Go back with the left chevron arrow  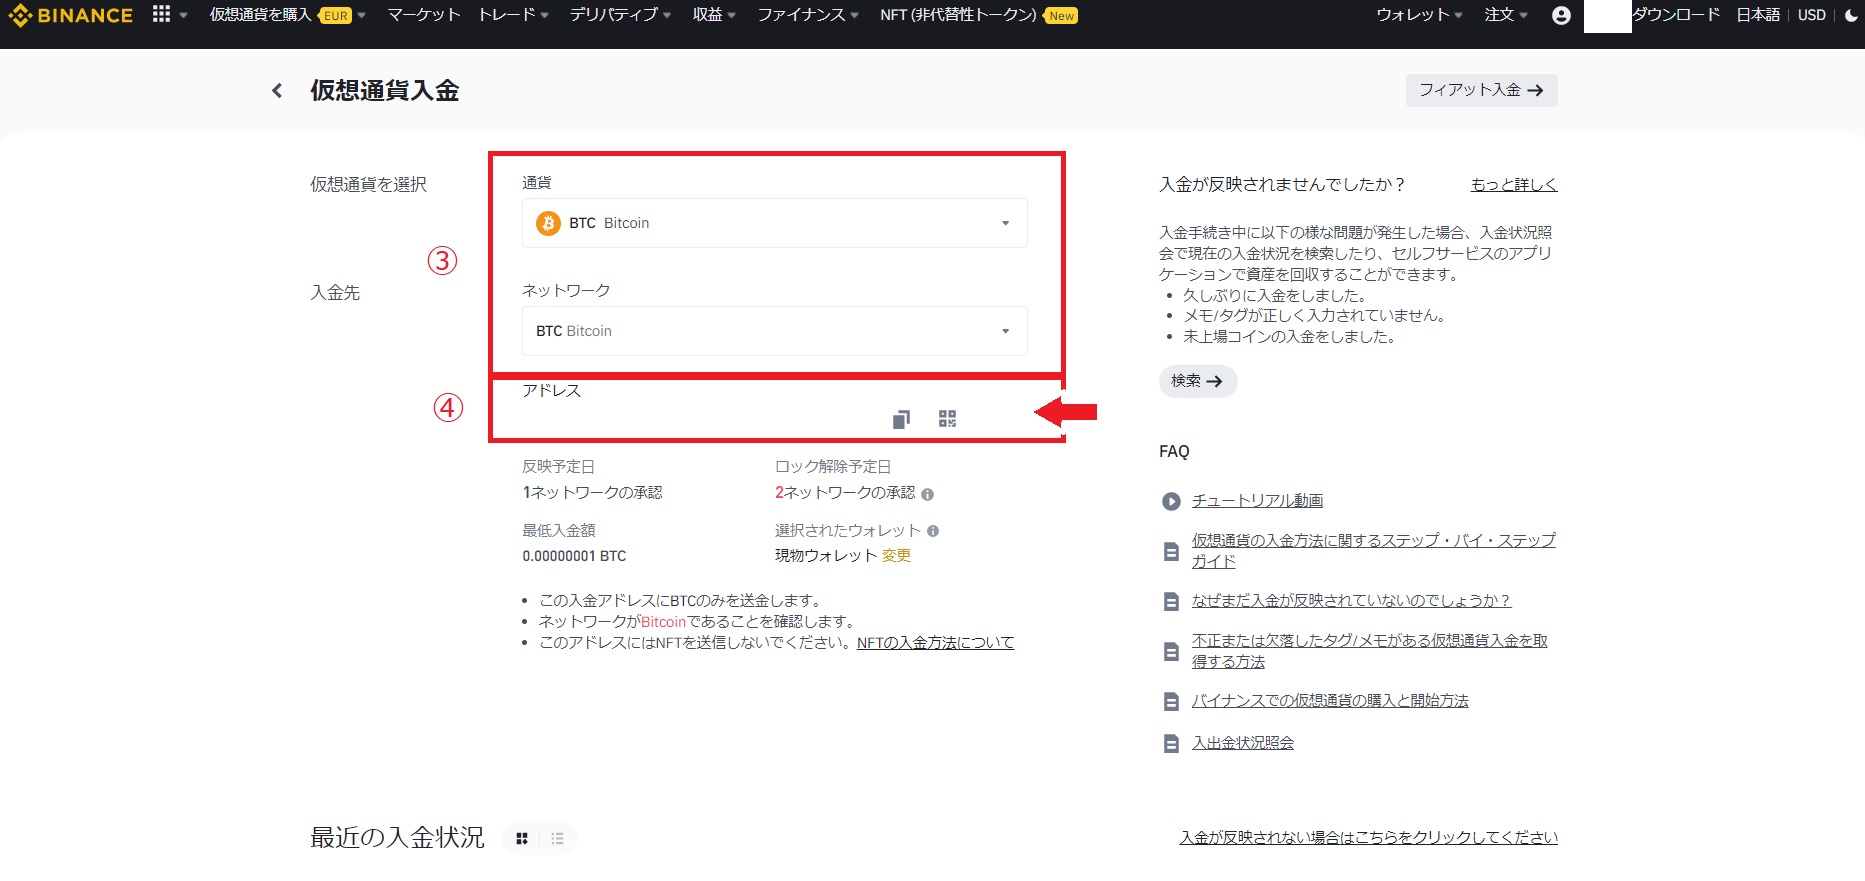click(277, 91)
